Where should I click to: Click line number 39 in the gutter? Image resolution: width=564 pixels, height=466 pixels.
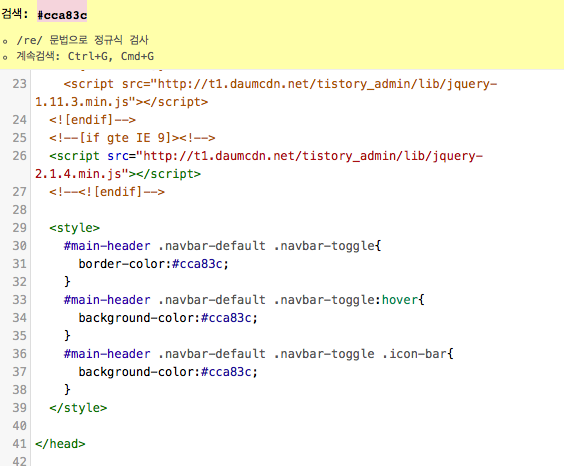pos(19,407)
